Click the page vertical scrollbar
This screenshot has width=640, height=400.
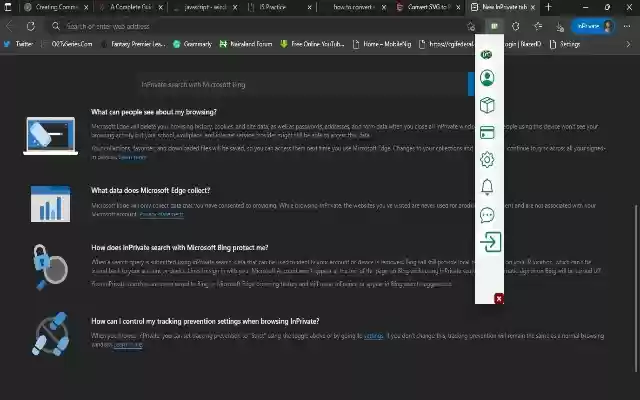[636, 288]
